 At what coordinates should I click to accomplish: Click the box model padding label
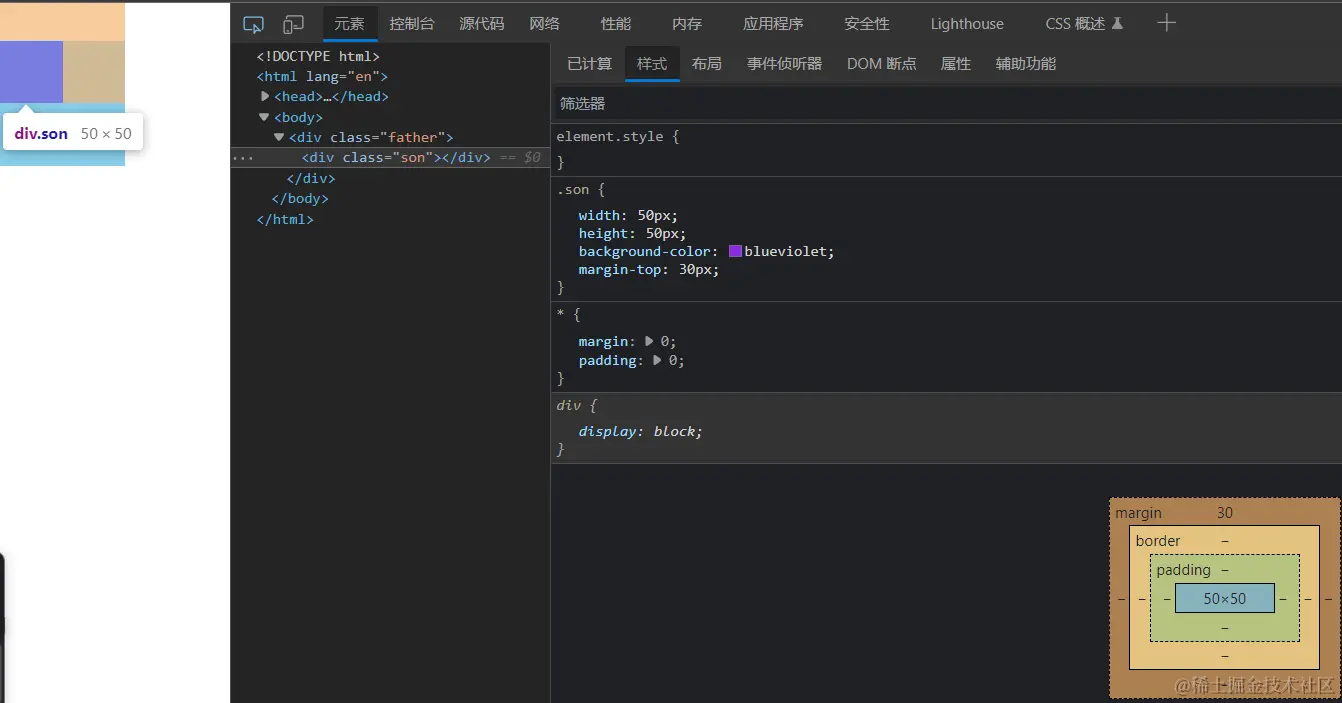[1183, 570]
